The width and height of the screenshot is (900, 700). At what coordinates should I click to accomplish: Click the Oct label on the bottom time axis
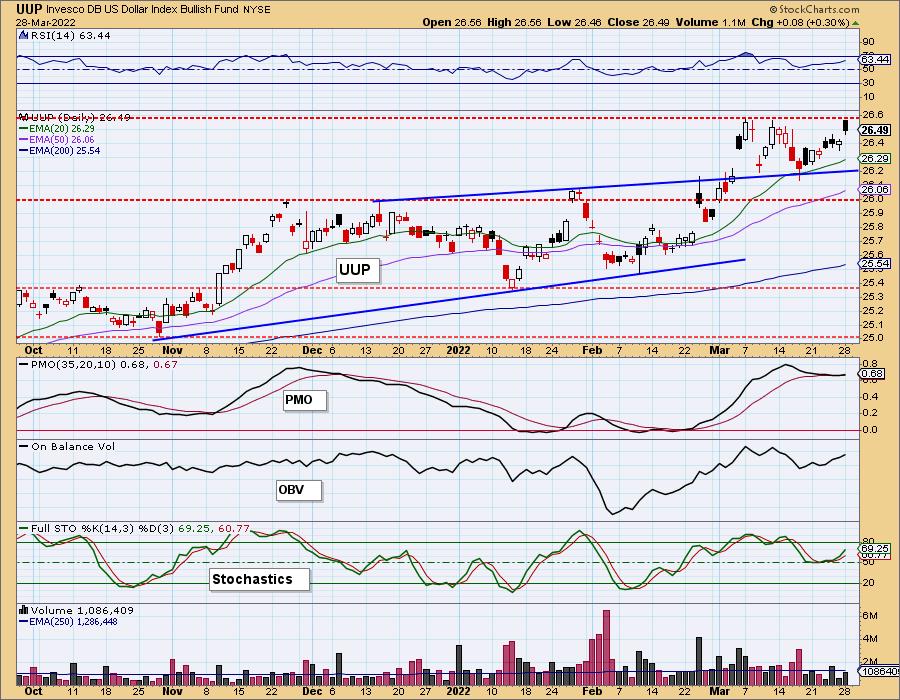(33, 691)
